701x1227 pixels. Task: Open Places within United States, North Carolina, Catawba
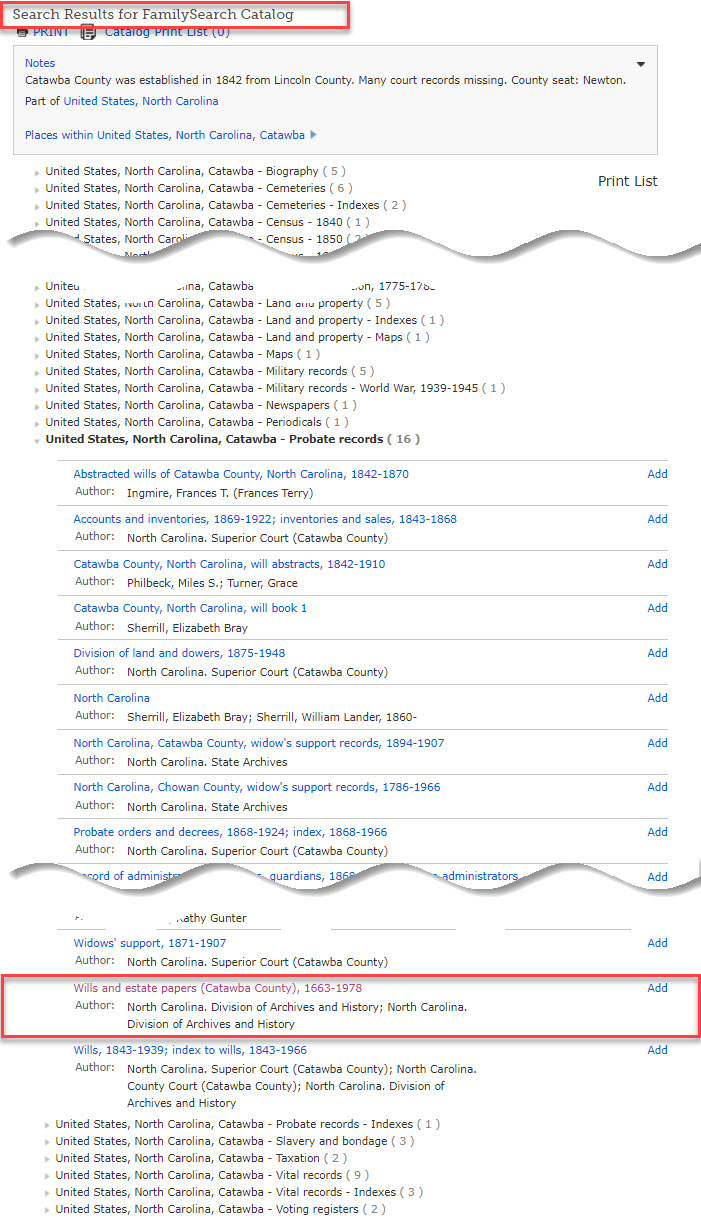click(x=165, y=135)
